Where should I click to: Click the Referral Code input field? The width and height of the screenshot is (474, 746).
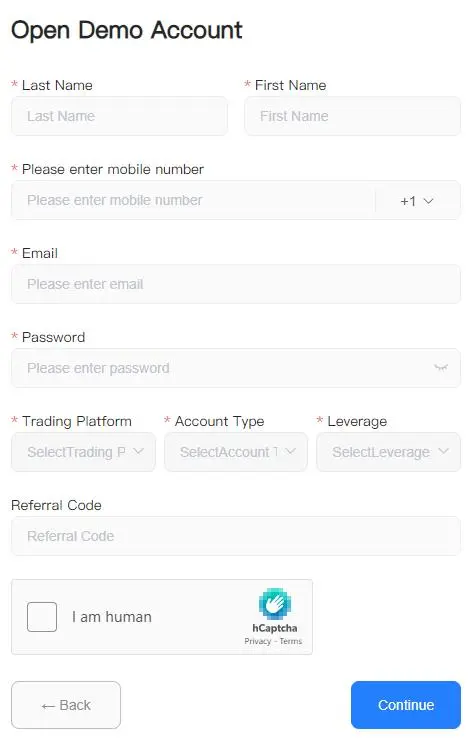(236, 536)
